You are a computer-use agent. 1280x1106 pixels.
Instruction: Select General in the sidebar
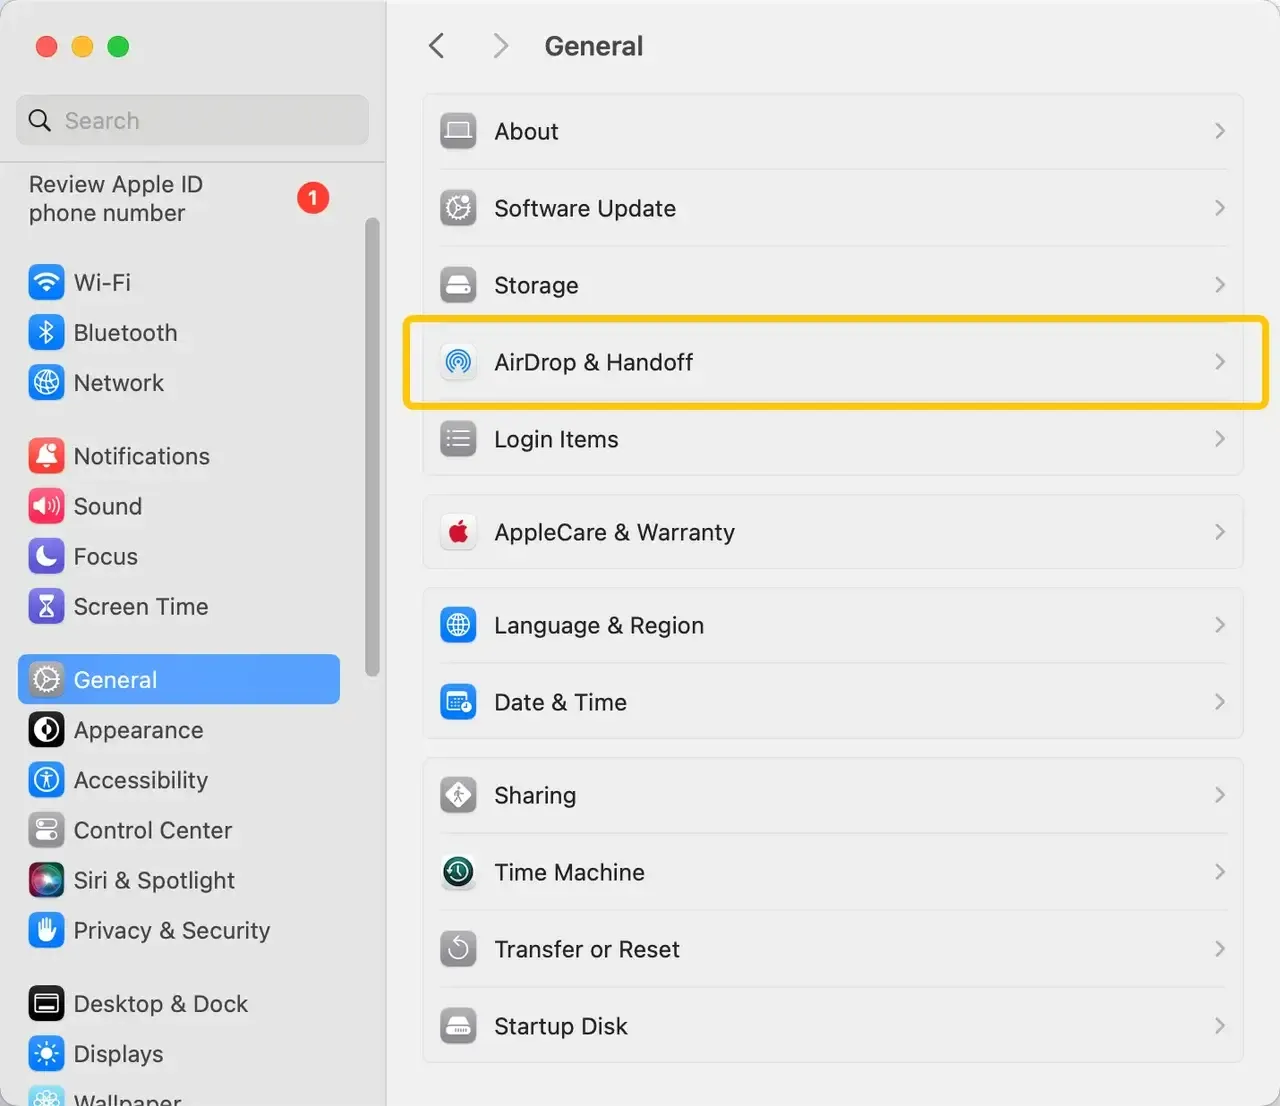tap(179, 679)
